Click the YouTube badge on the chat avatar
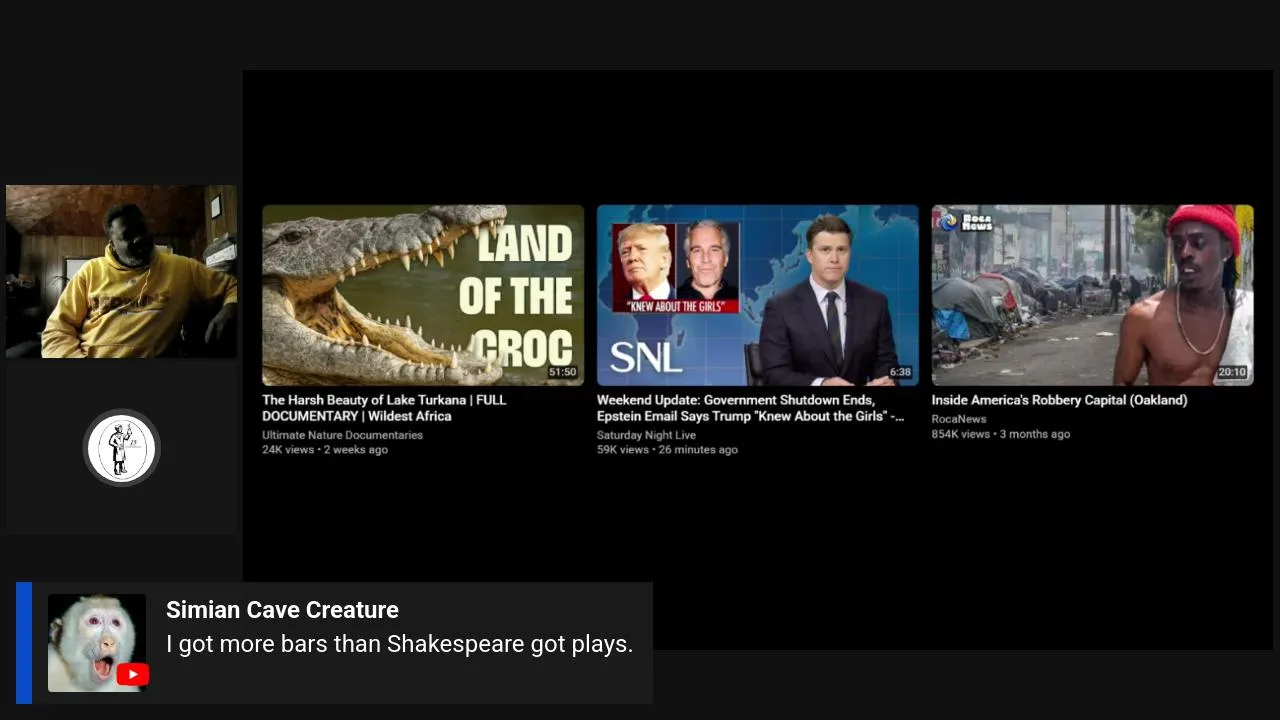The height and width of the screenshot is (720, 1280). tap(133, 675)
